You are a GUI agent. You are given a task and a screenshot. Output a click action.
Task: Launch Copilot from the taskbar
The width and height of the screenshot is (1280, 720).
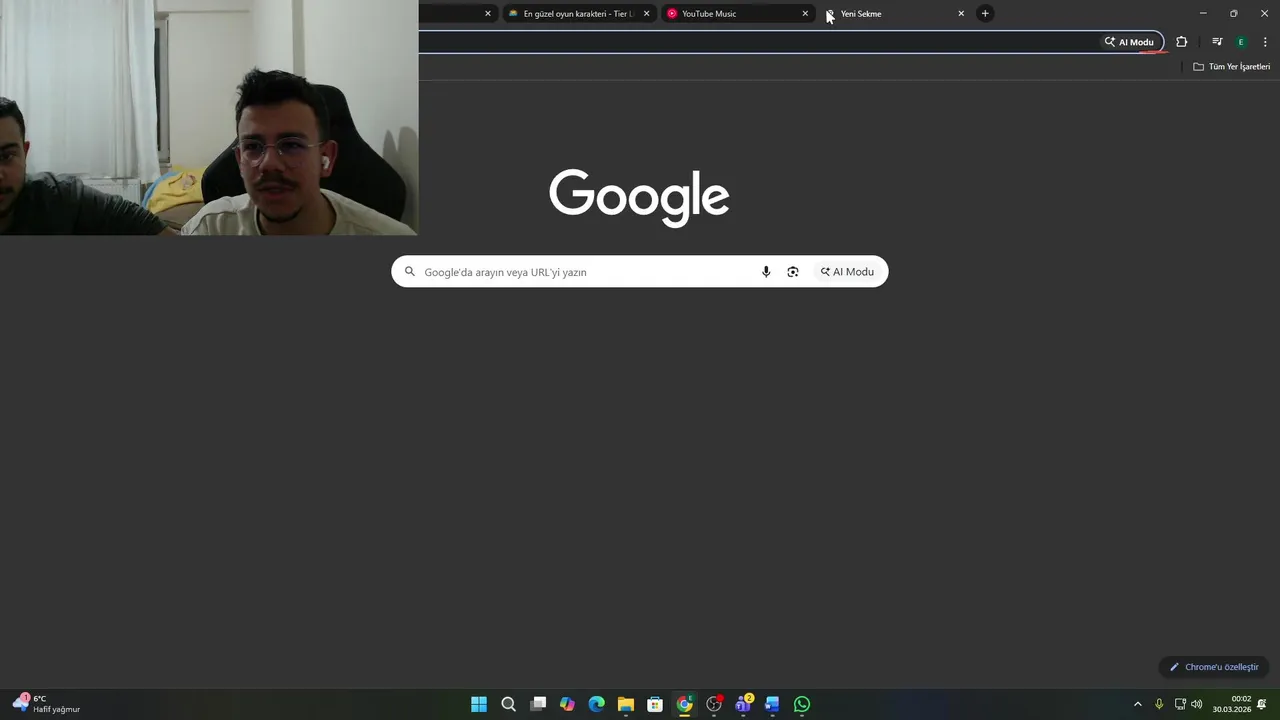[x=567, y=704]
